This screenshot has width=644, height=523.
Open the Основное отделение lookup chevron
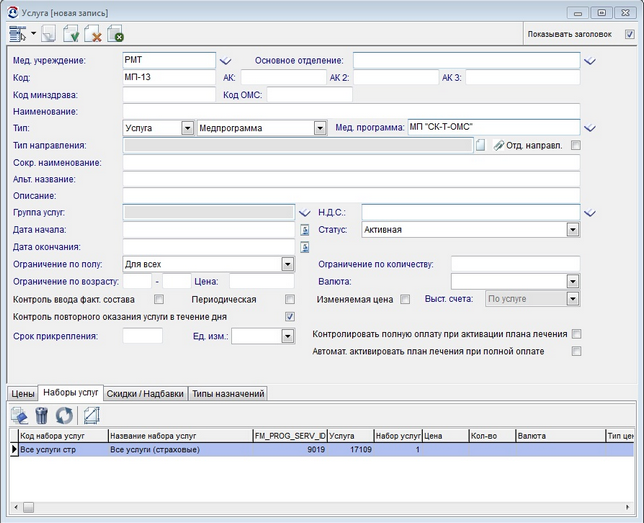(590, 61)
